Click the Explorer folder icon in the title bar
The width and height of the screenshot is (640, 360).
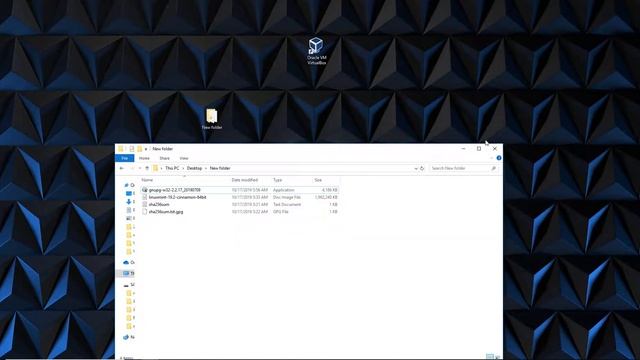pyautogui.click(x=121, y=149)
